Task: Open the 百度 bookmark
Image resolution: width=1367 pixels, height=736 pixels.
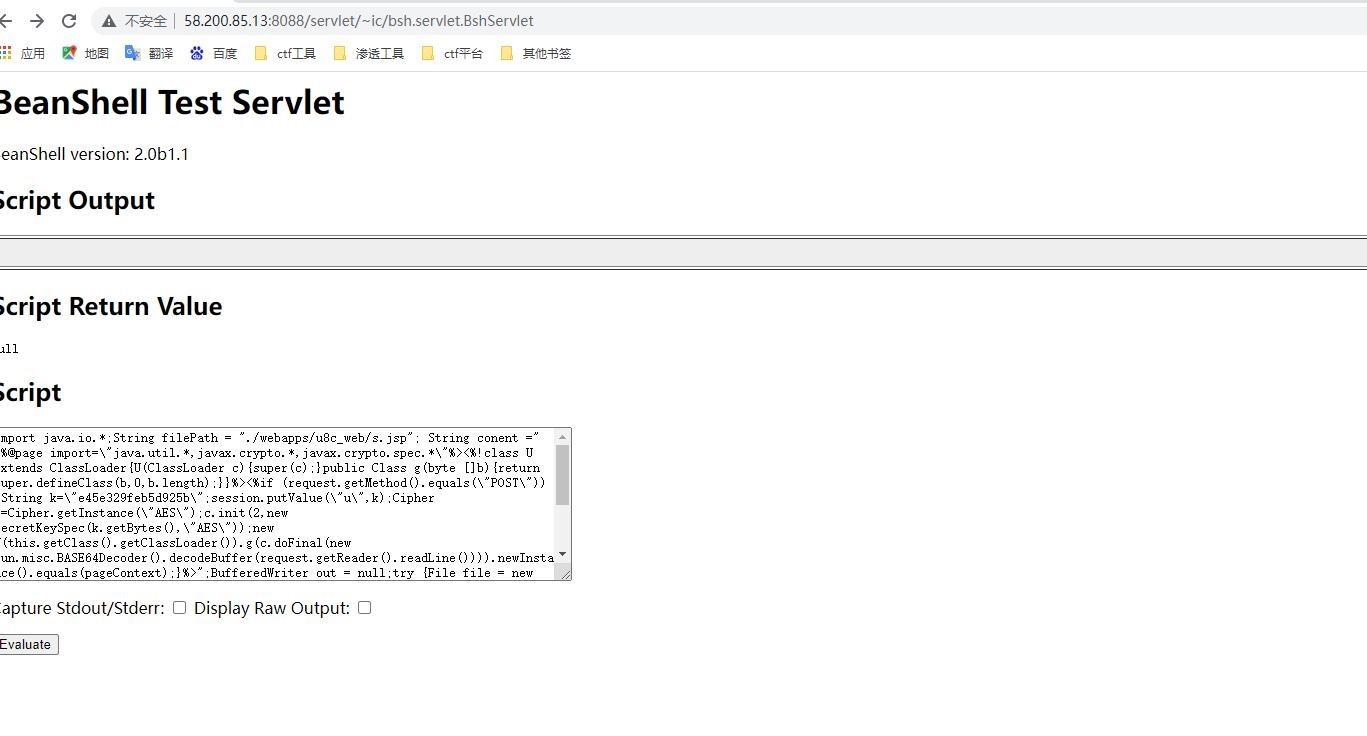Action: [x=213, y=53]
